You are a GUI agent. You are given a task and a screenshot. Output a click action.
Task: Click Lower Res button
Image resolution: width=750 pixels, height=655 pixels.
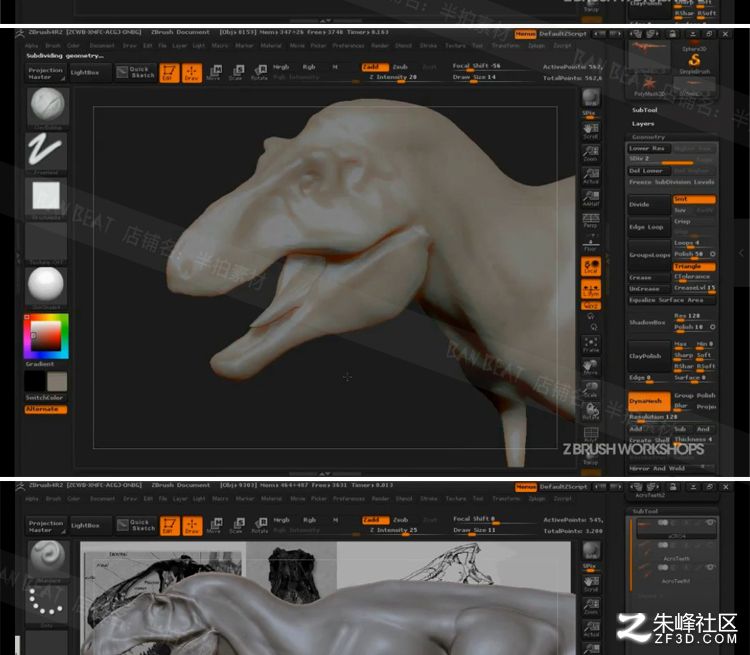tap(649, 149)
